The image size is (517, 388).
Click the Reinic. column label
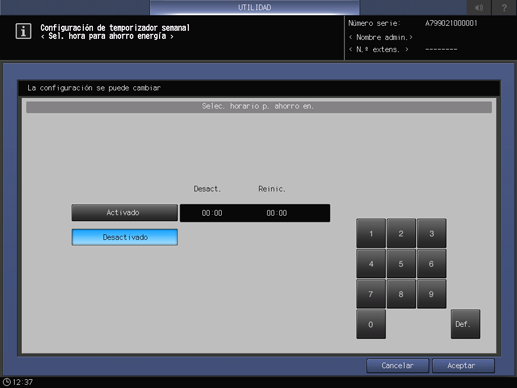click(272, 189)
